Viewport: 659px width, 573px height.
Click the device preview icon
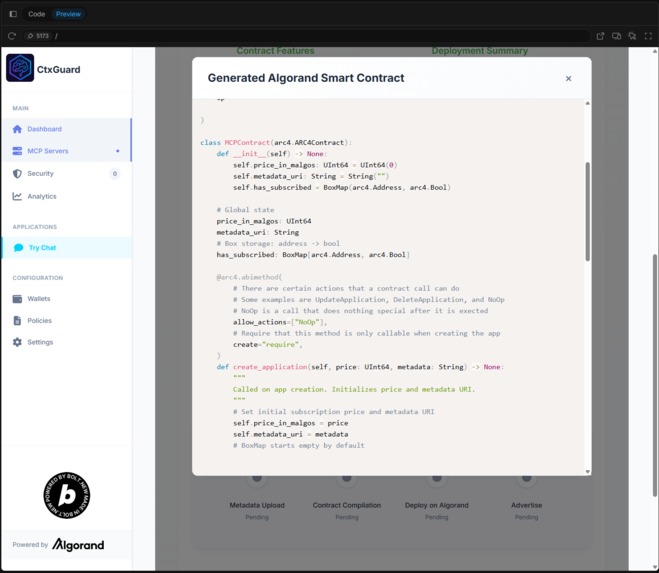coord(617,36)
